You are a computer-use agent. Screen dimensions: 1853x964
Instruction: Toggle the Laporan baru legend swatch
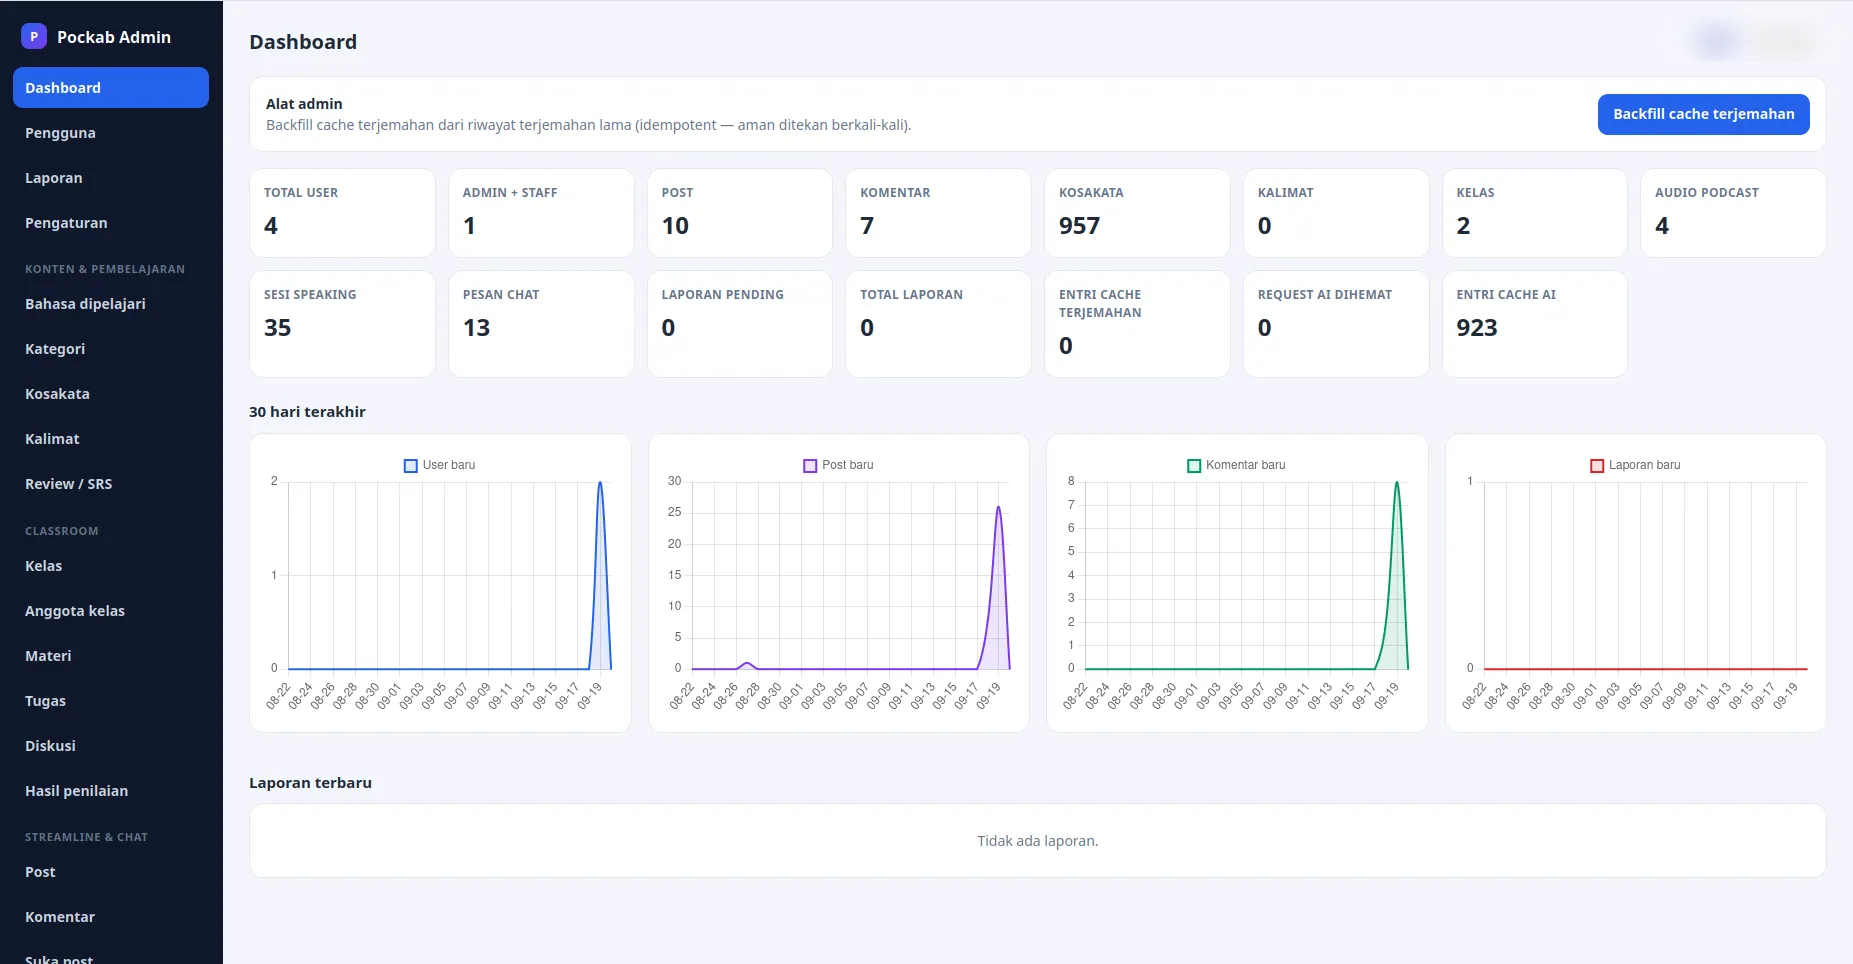pyautogui.click(x=1597, y=466)
